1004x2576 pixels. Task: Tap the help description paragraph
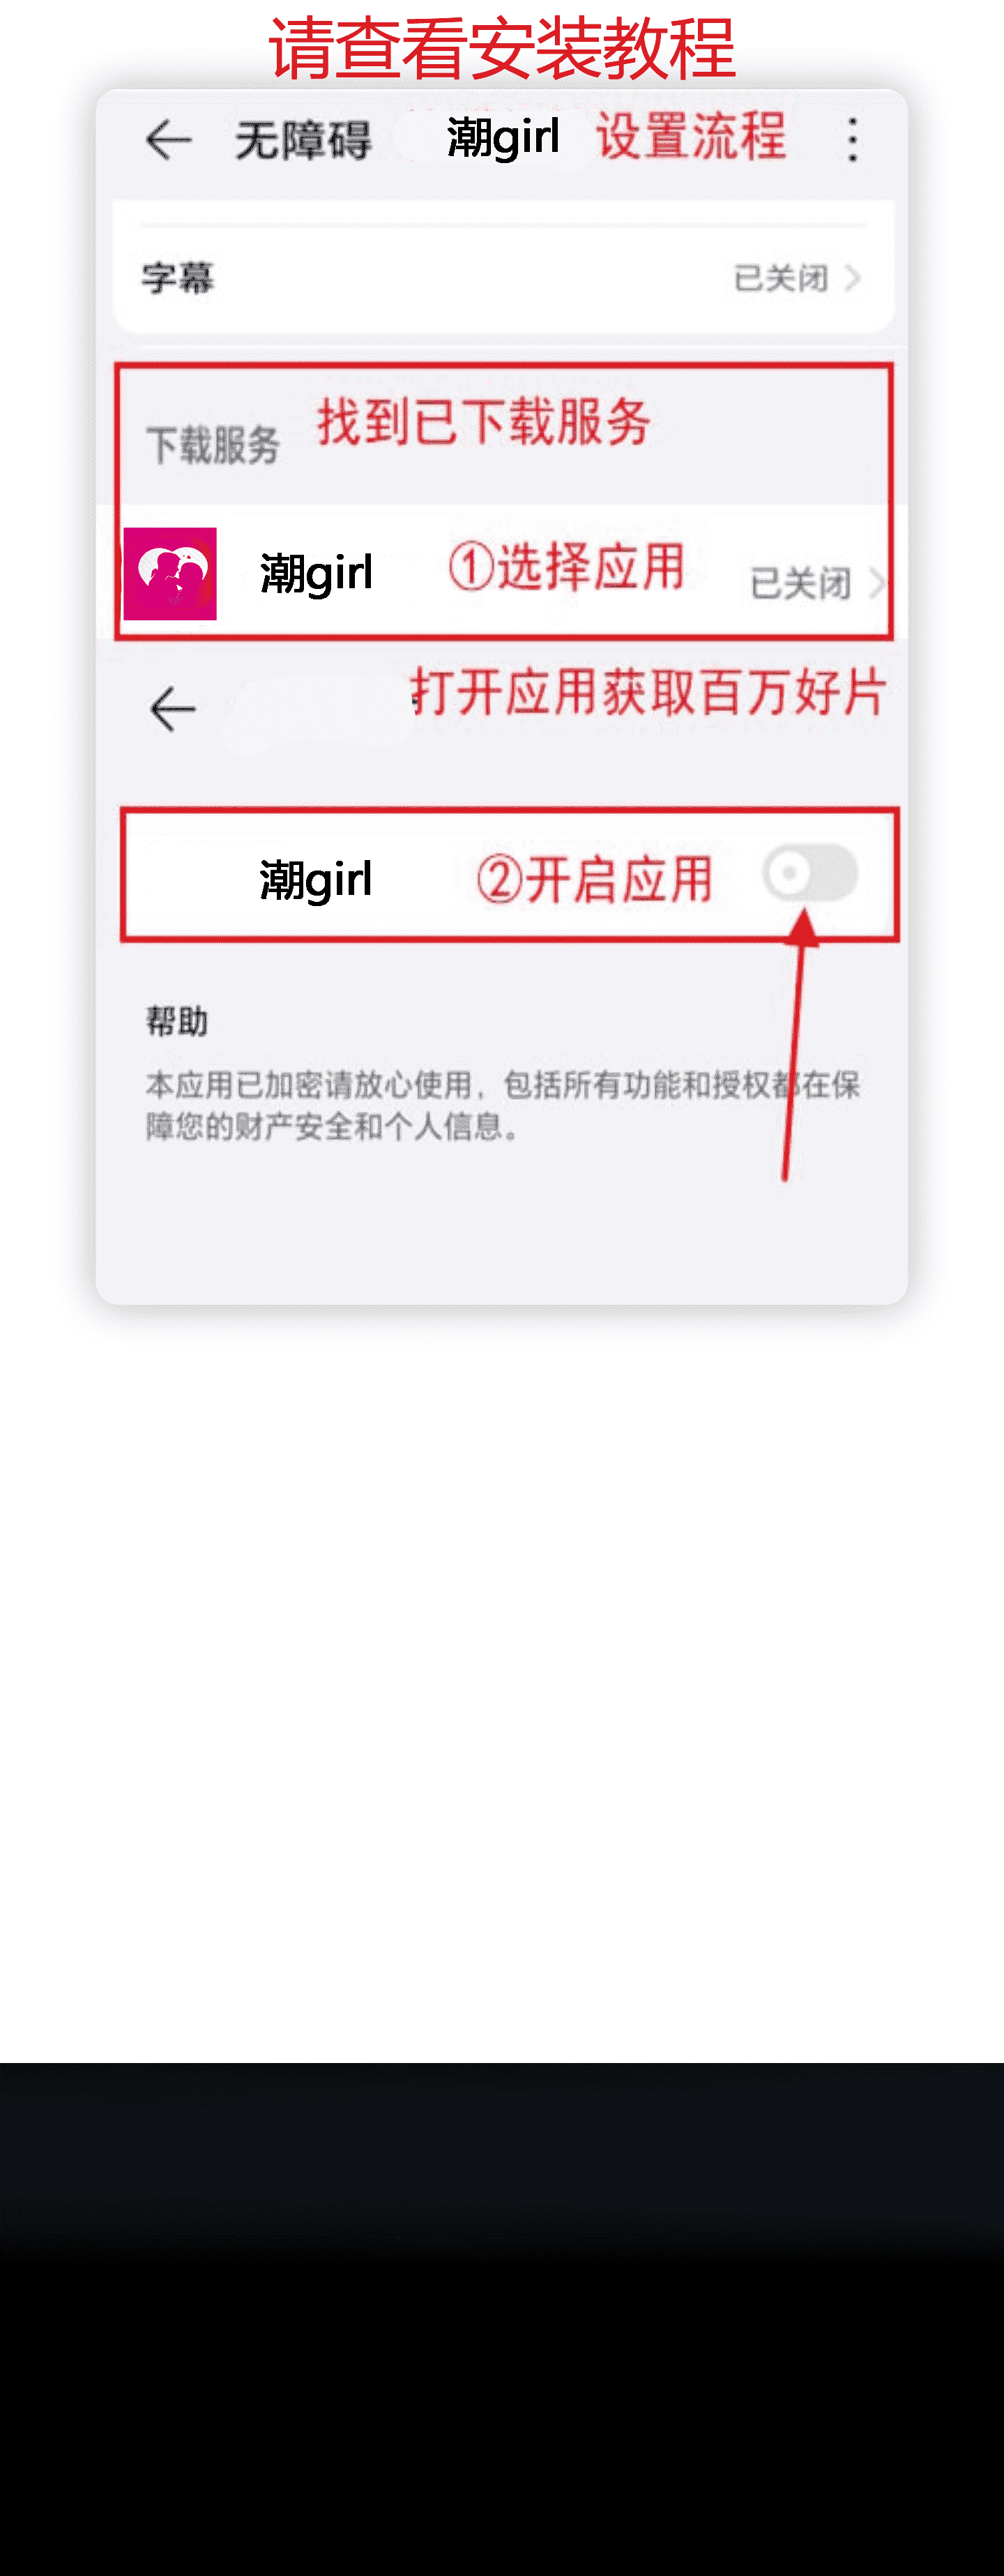point(503,1105)
